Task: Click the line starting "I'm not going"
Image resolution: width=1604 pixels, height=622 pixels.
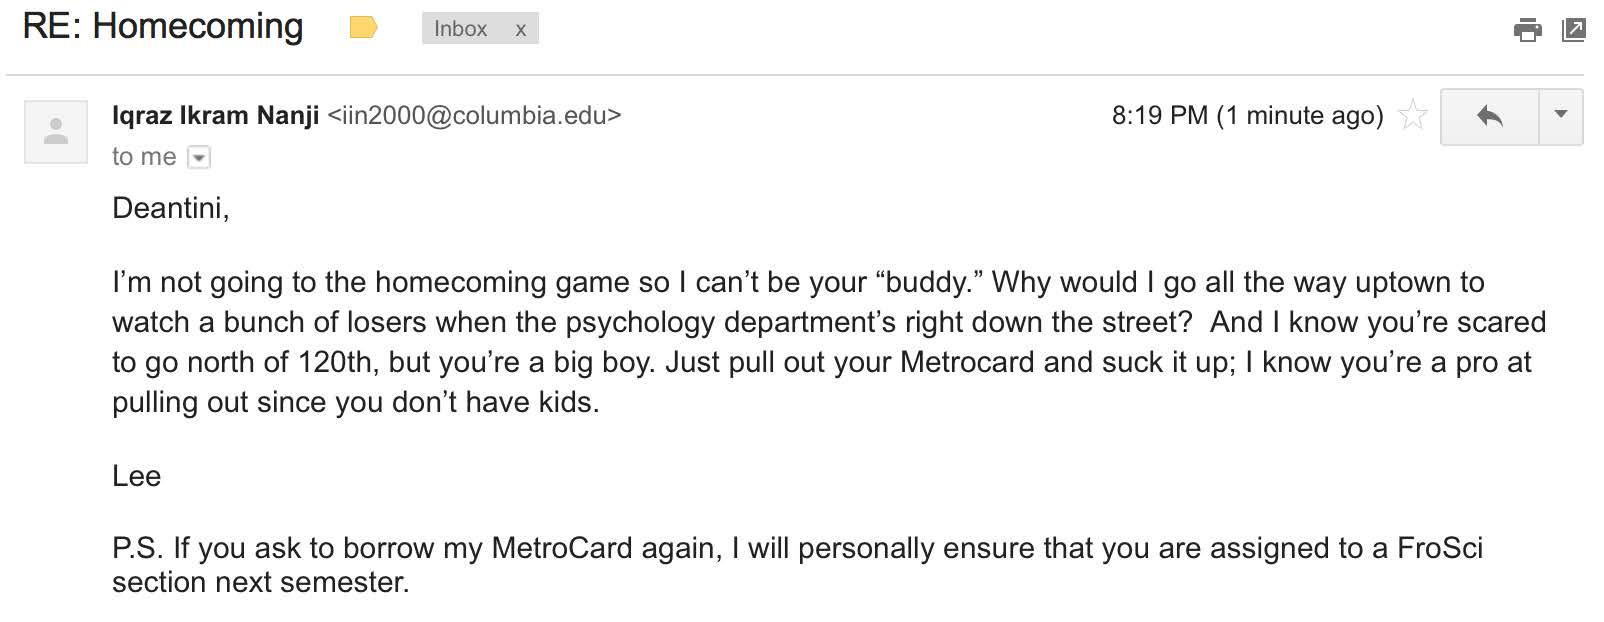Action: click(798, 283)
